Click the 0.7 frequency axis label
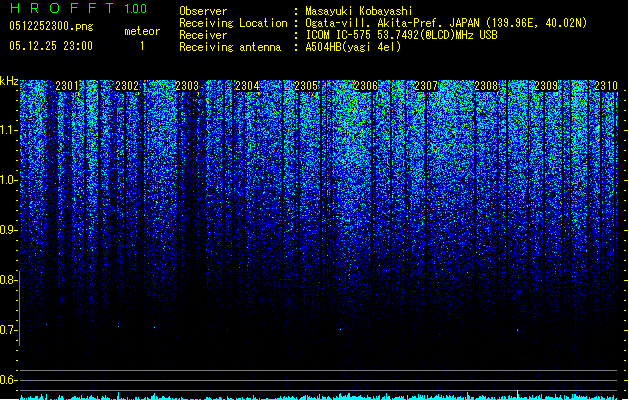 pyautogui.click(x=7, y=330)
